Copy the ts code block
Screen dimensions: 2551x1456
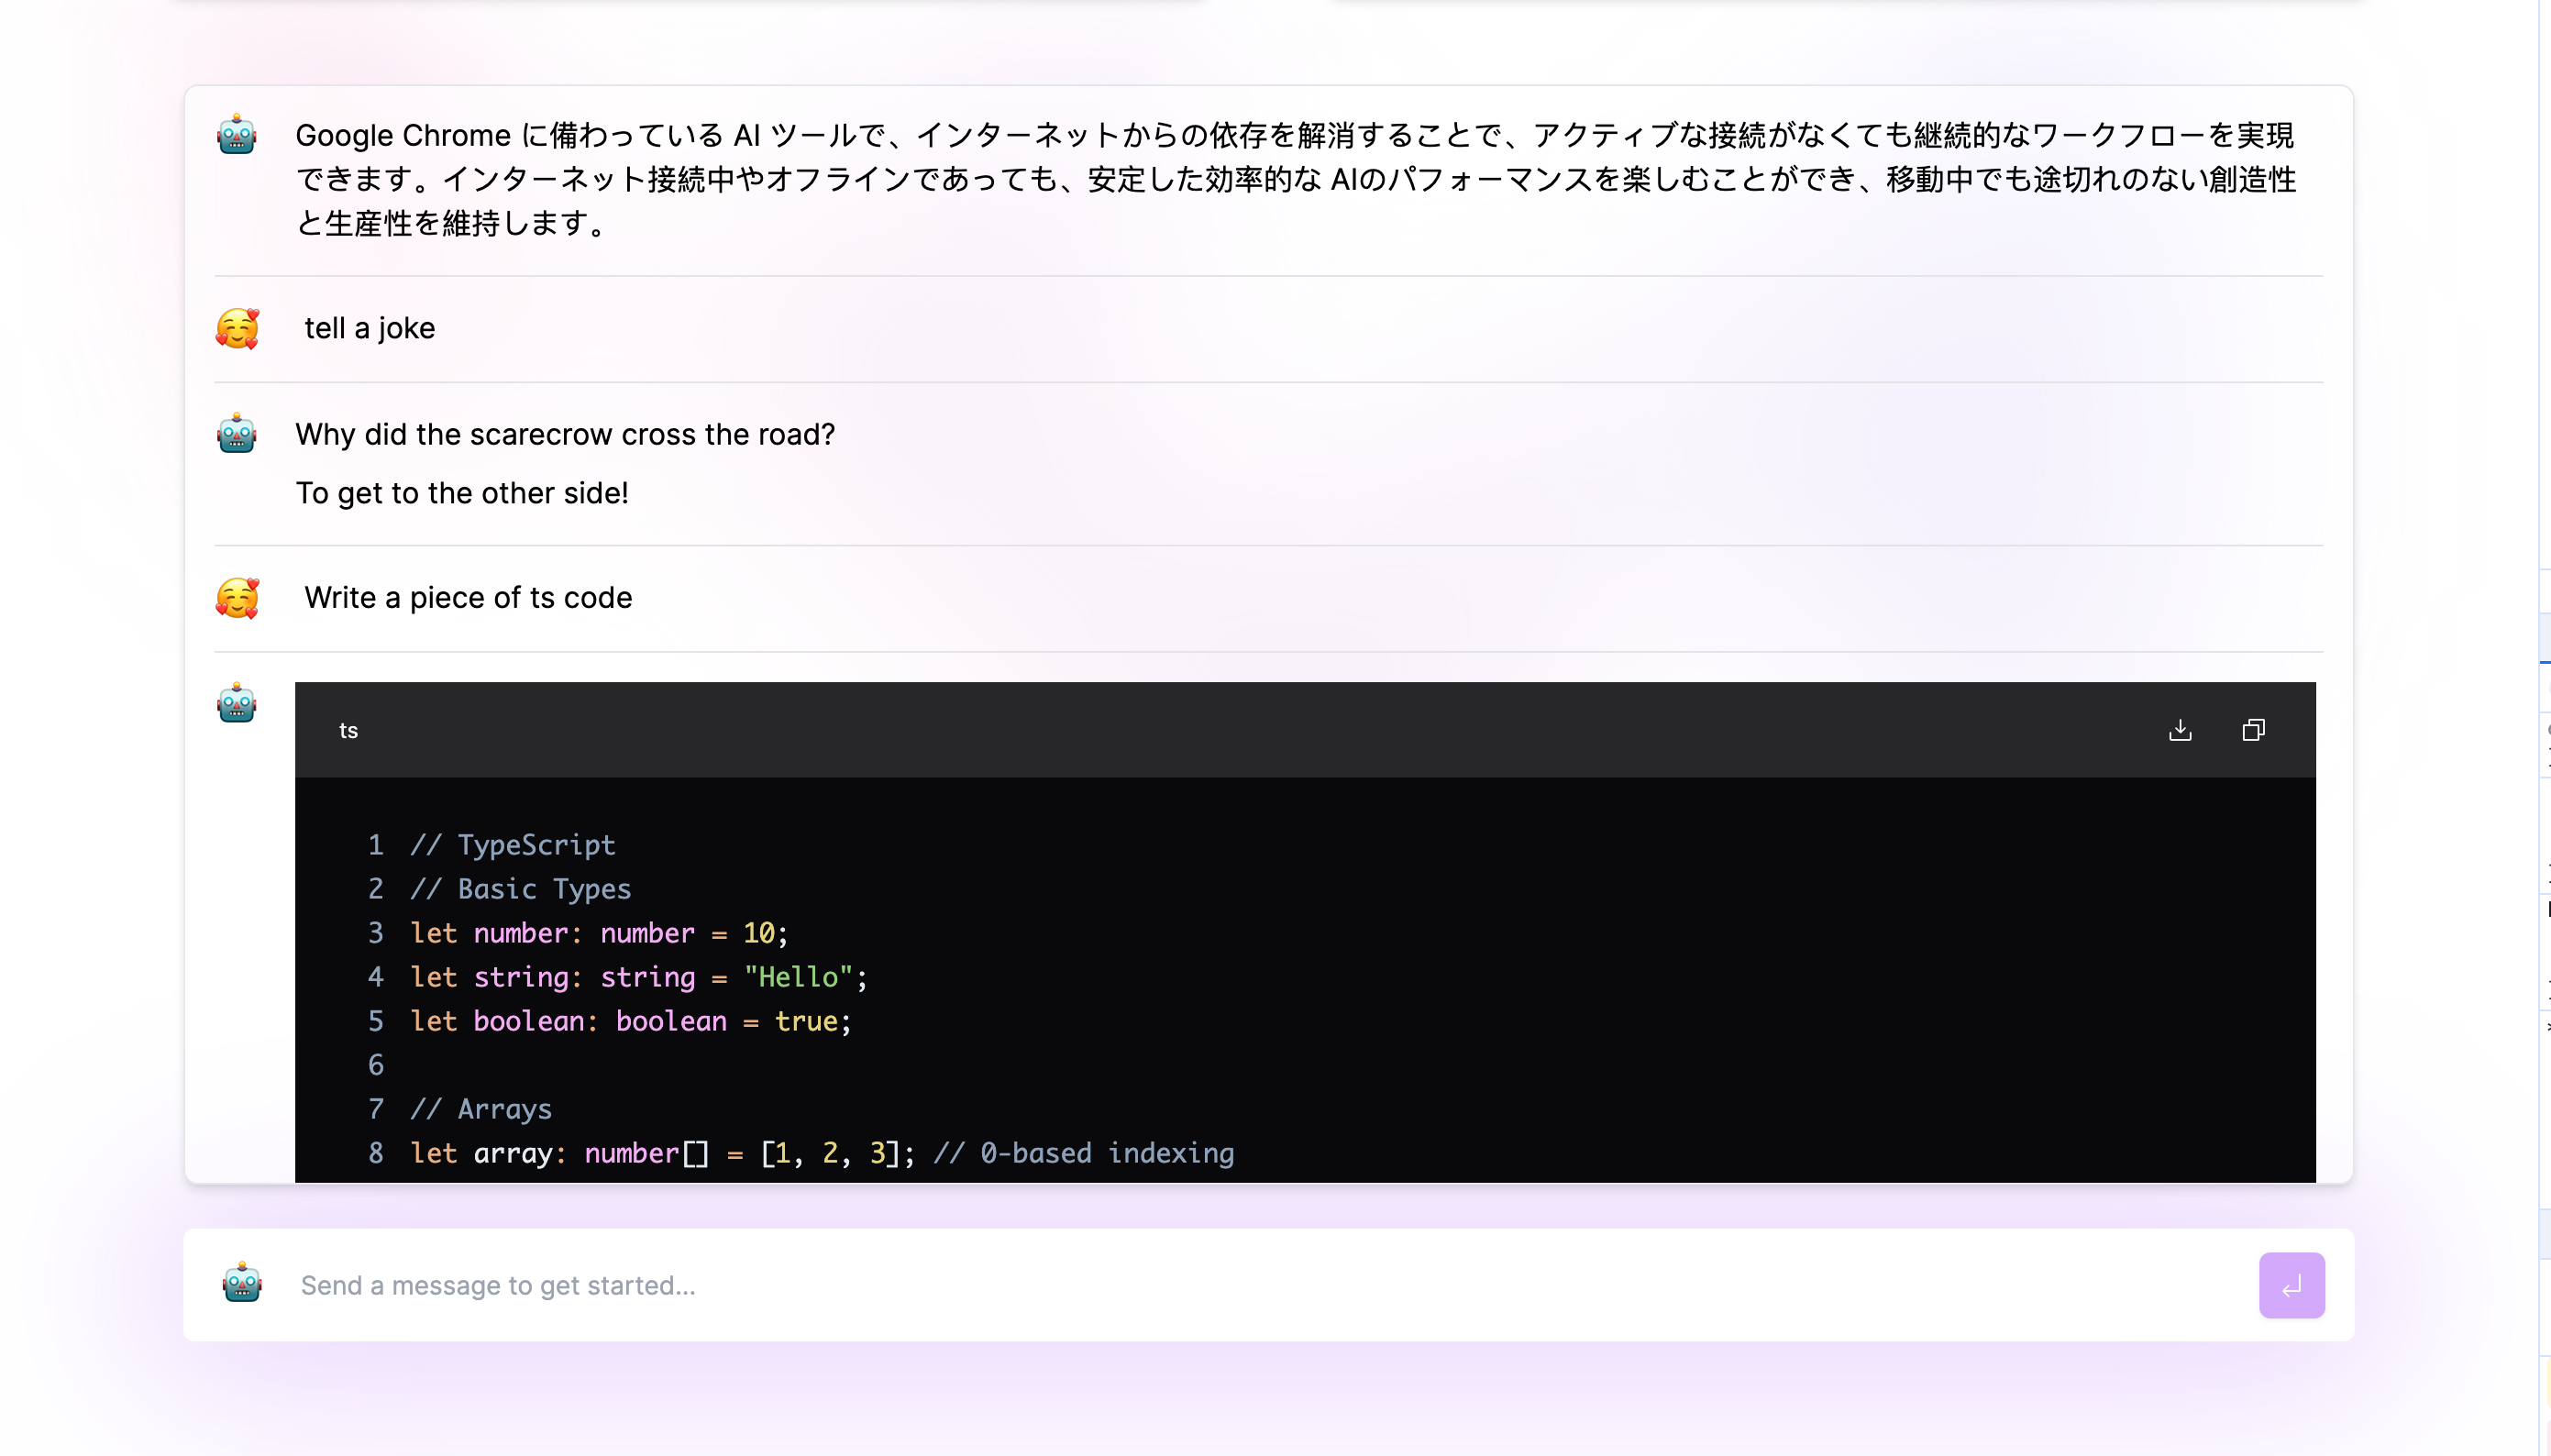pyautogui.click(x=2253, y=730)
